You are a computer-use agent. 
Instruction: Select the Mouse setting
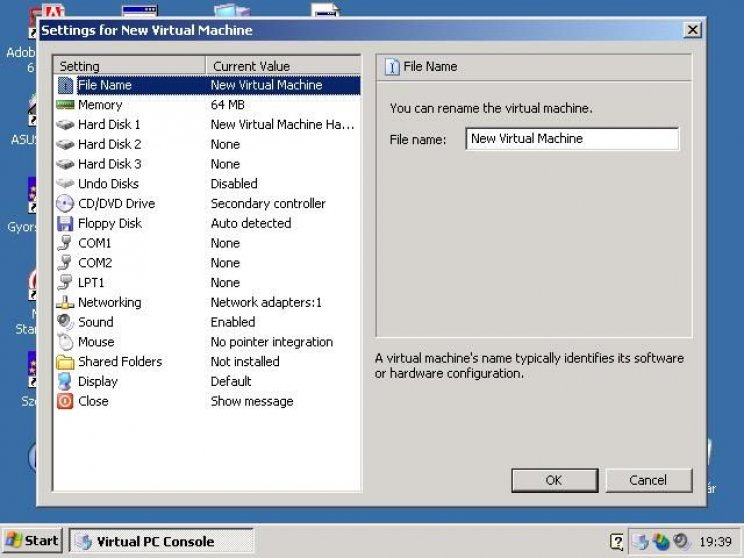[207, 342]
